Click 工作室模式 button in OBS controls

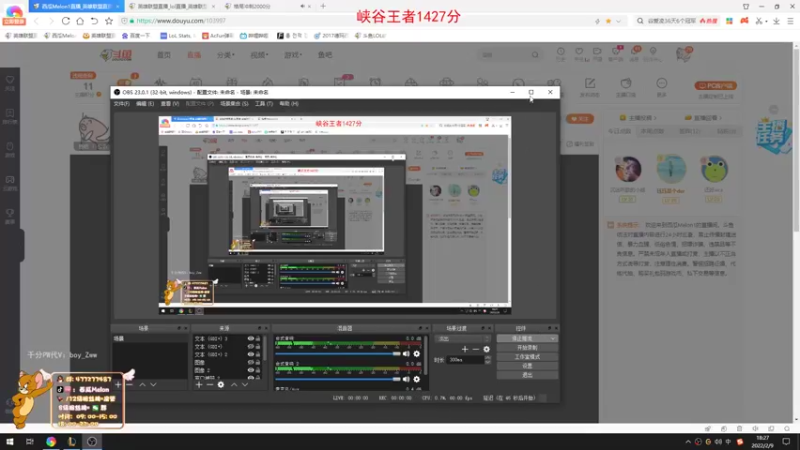pyautogui.click(x=527, y=357)
